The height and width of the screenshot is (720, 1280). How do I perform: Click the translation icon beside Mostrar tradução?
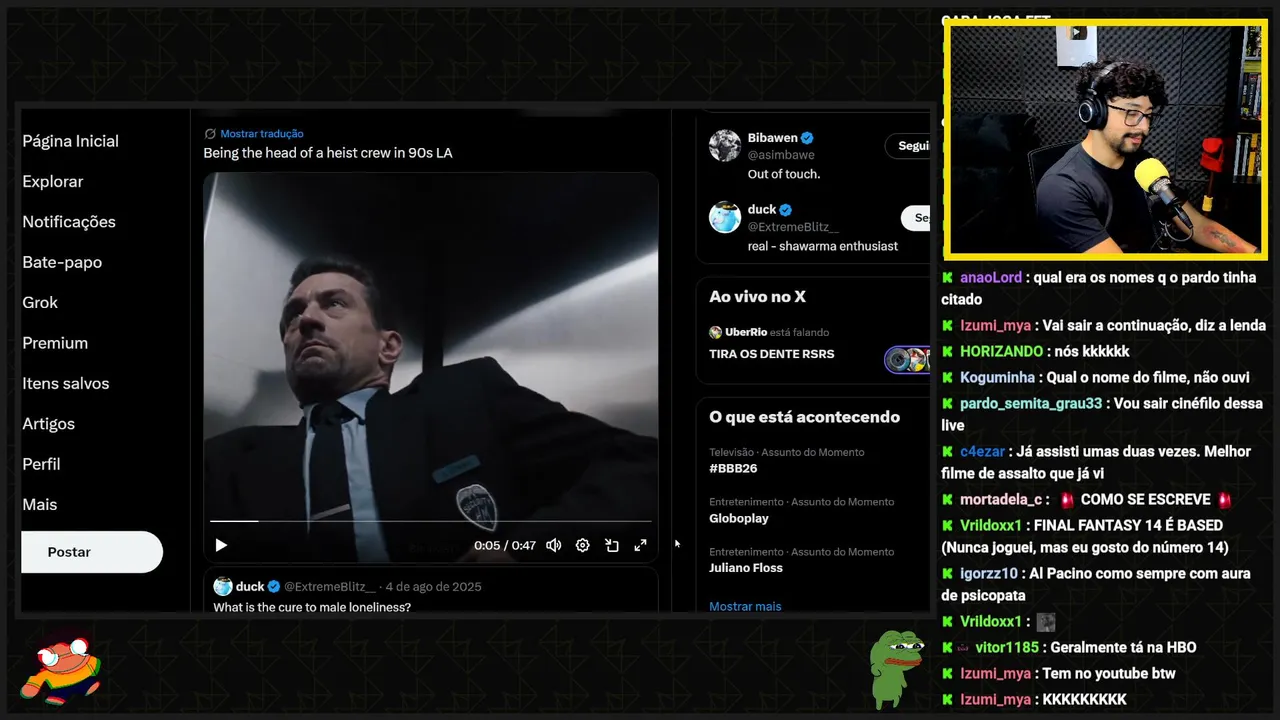click(210, 134)
